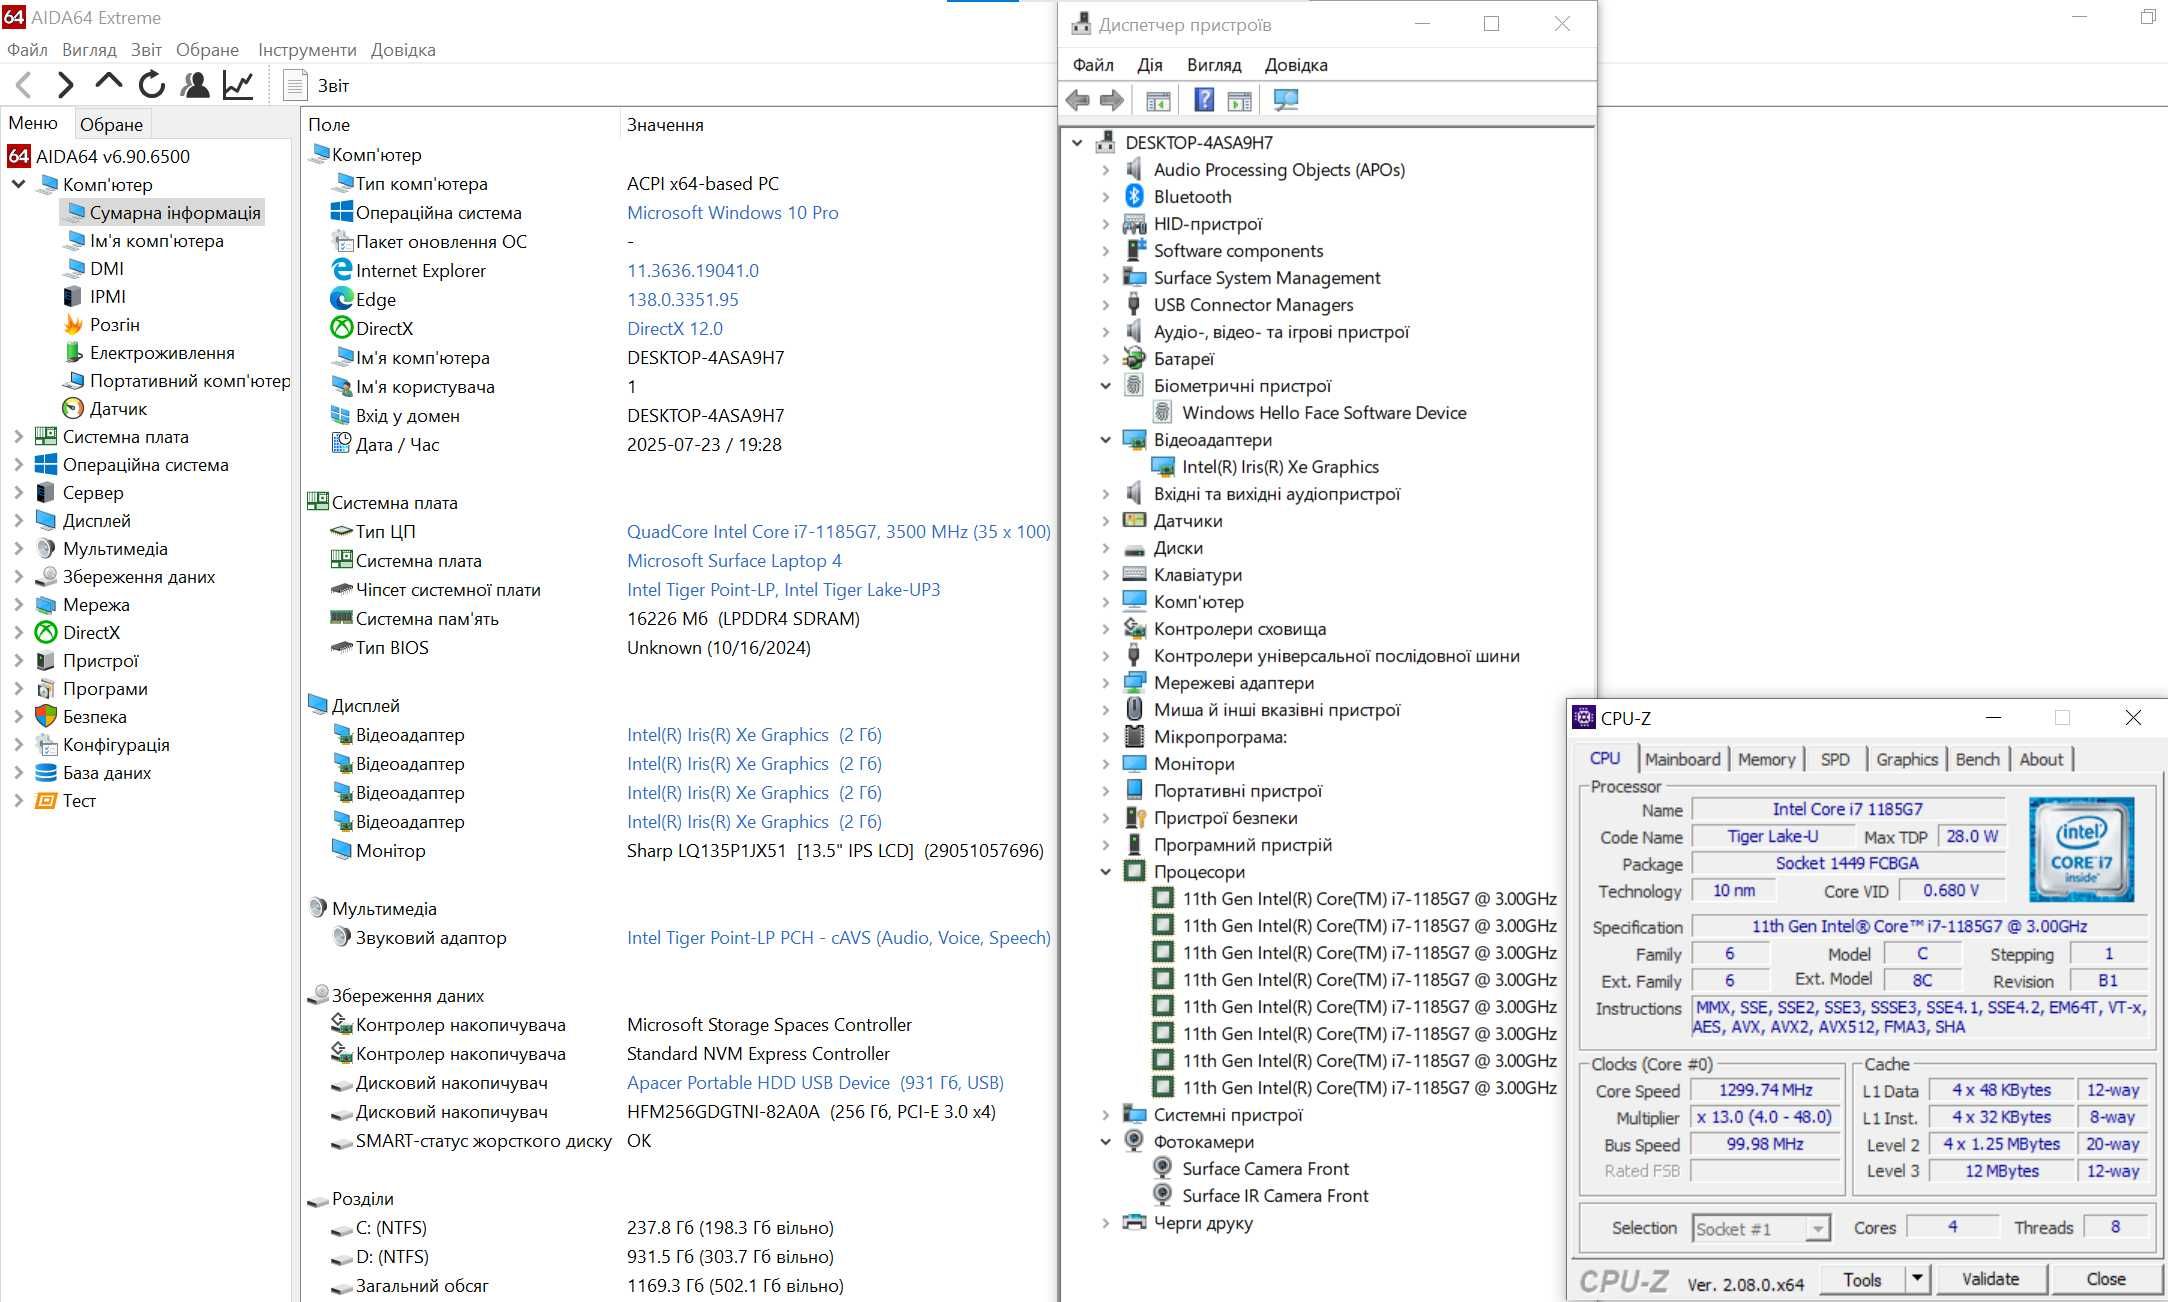Expand Мережеві адаптери in Device Manager
Screen dimensions: 2168x1302
[x=1106, y=683]
